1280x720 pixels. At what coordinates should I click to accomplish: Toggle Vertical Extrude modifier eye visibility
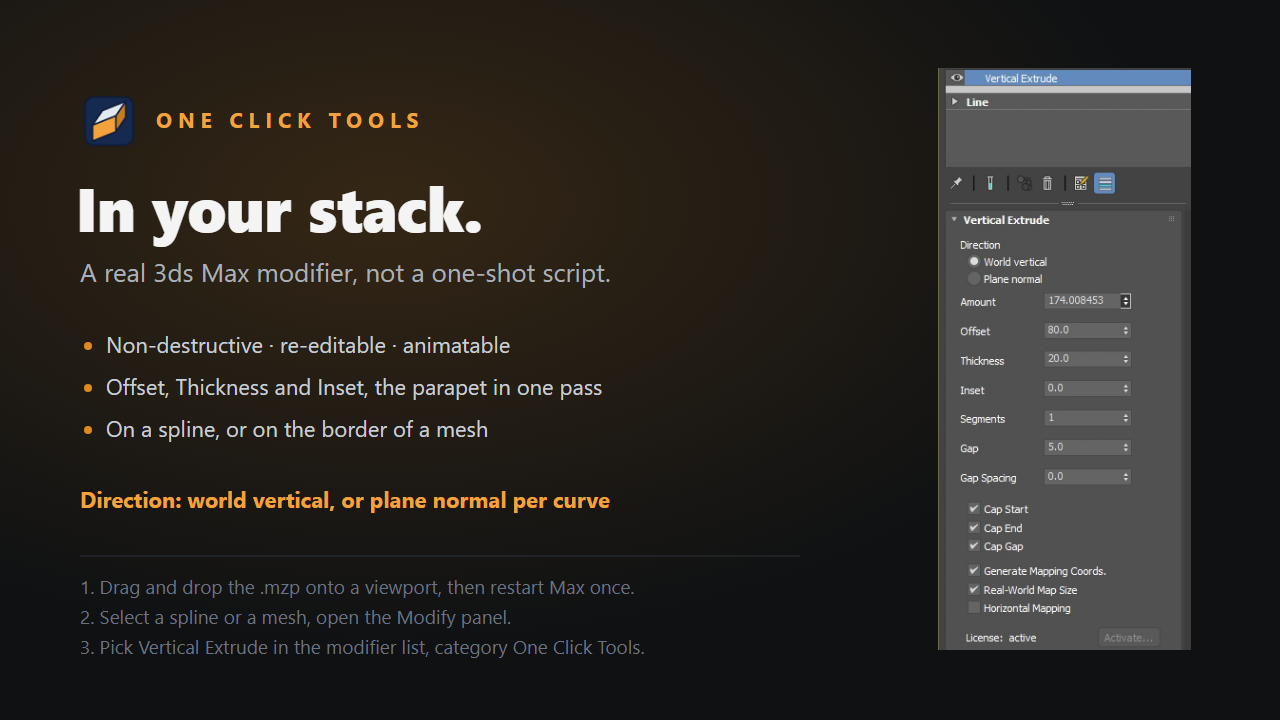coord(957,78)
